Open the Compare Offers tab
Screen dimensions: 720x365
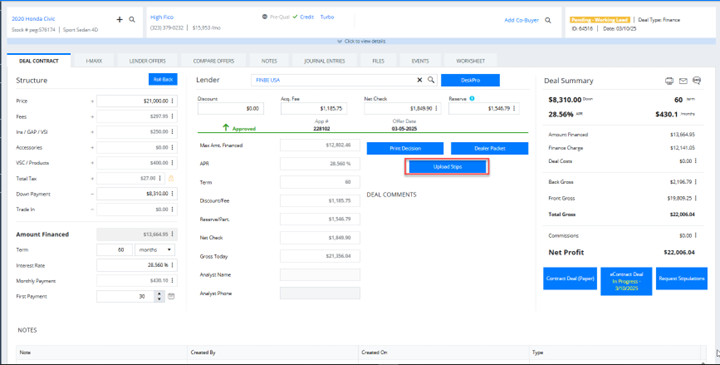click(214, 61)
